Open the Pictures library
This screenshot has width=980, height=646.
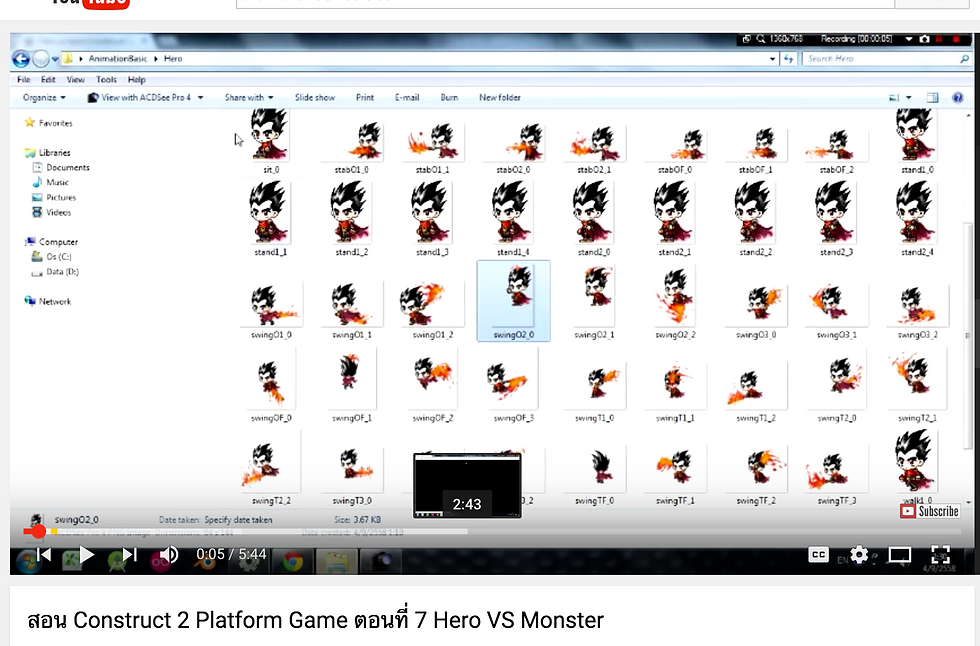(61, 197)
